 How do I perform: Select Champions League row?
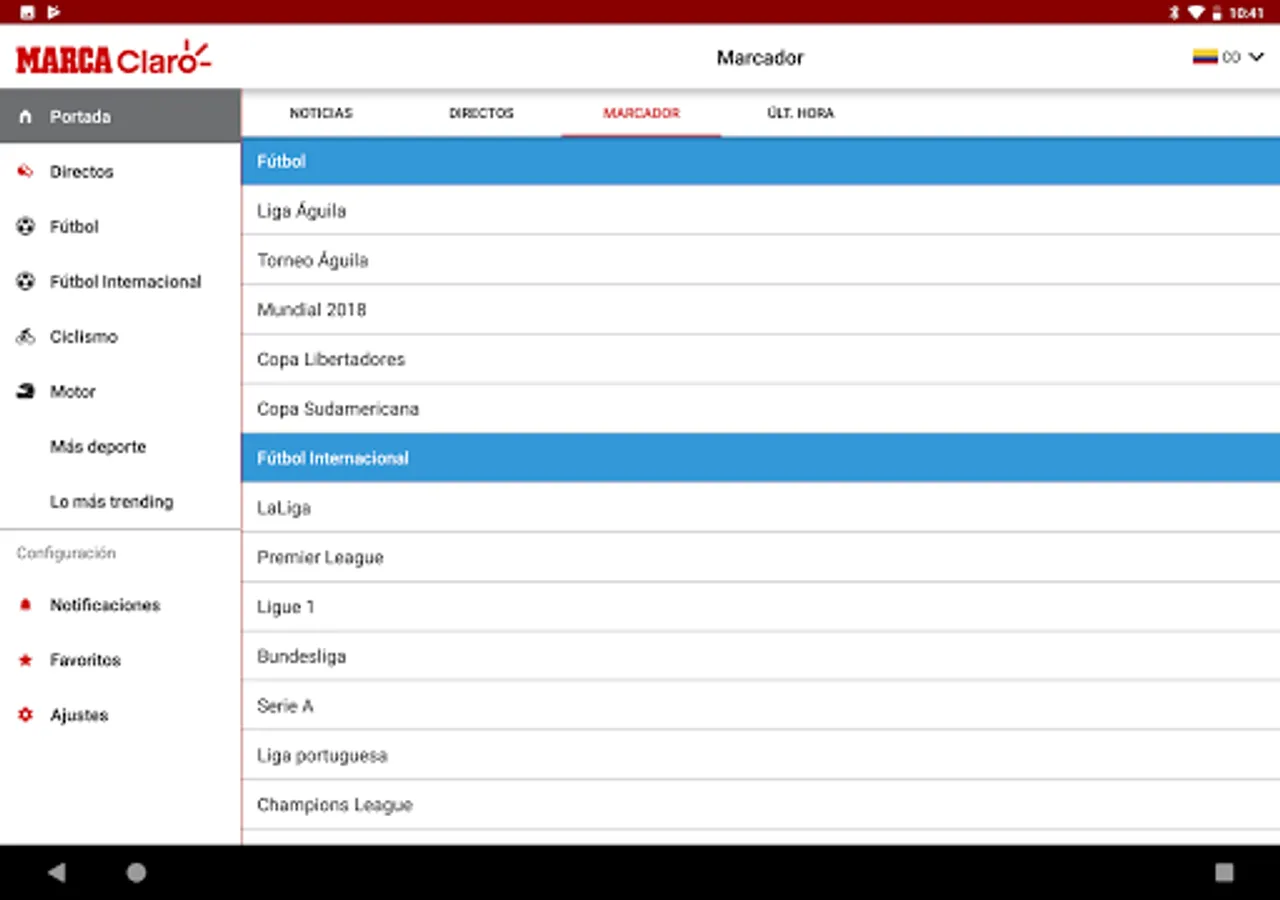pyautogui.click(x=761, y=804)
